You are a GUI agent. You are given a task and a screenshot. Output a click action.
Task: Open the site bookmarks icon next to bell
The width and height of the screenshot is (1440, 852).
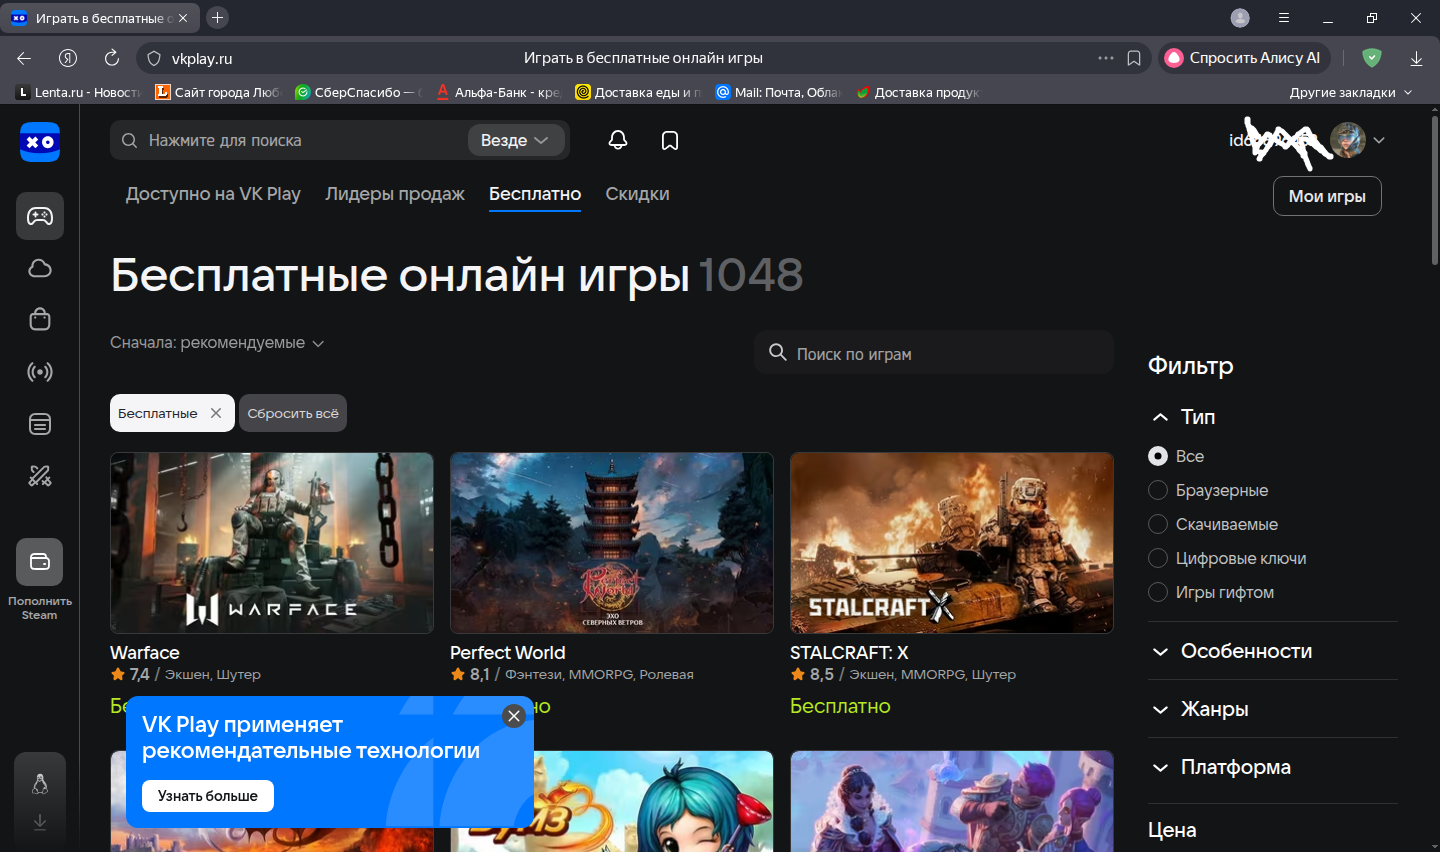pyautogui.click(x=670, y=140)
